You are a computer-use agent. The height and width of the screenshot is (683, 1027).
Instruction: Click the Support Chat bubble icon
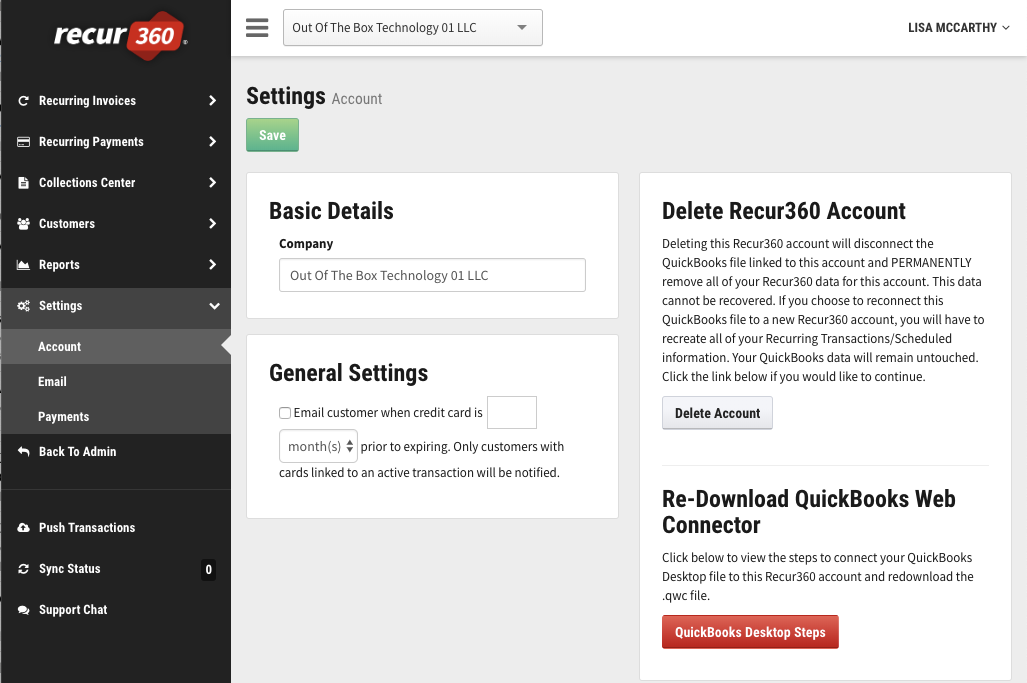point(24,610)
